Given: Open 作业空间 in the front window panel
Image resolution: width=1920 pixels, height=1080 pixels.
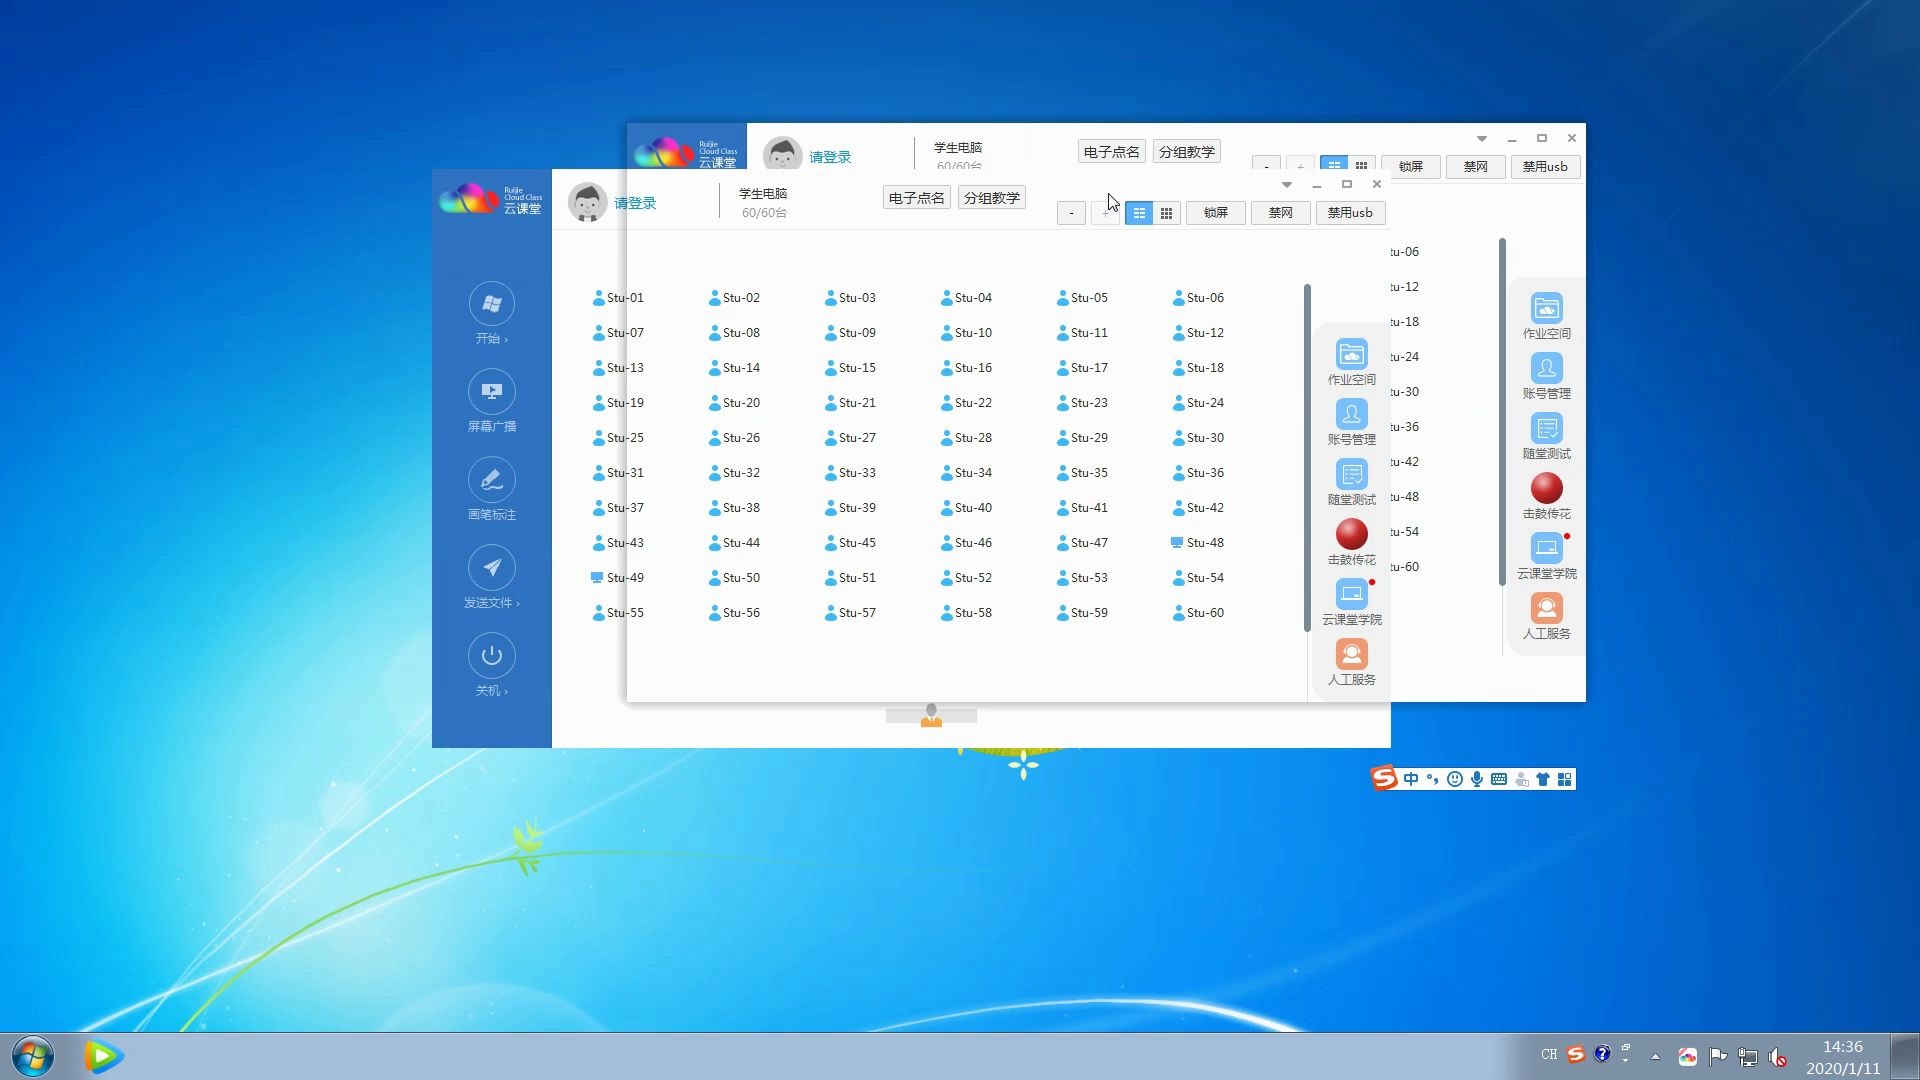Looking at the screenshot, I should click(1351, 362).
